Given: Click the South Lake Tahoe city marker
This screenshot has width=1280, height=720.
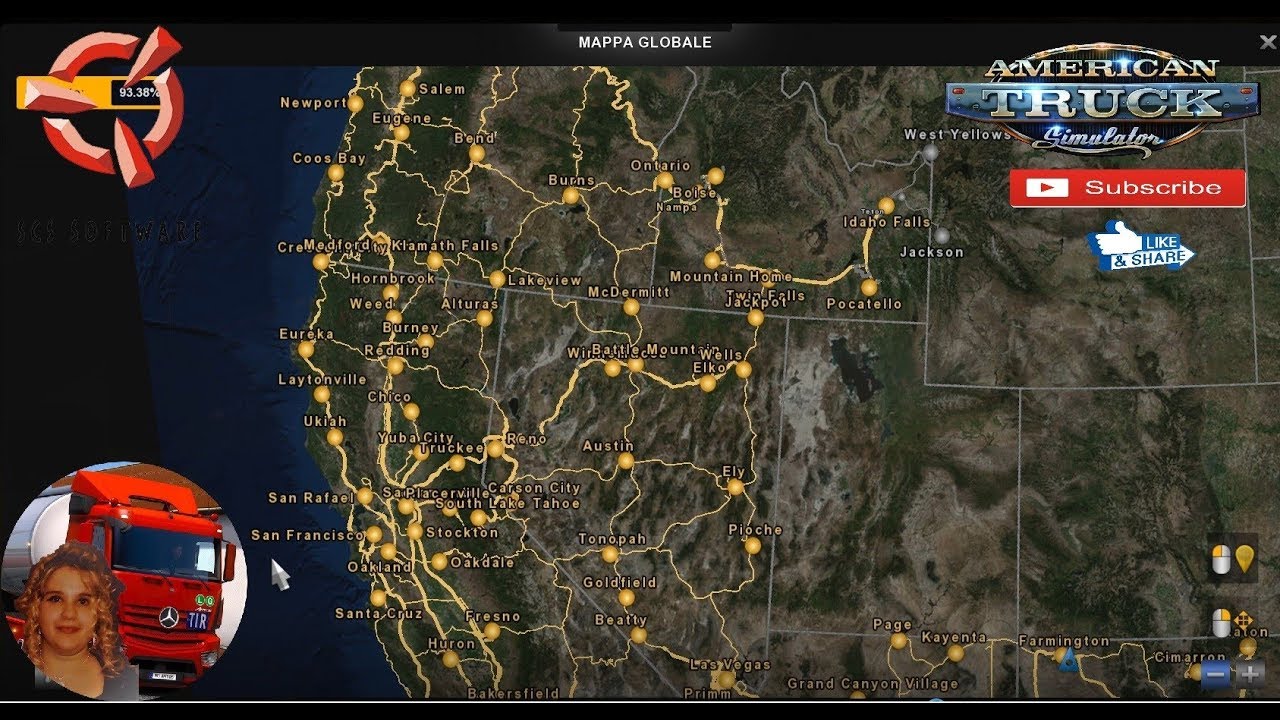Looking at the screenshot, I should [x=478, y=518].
